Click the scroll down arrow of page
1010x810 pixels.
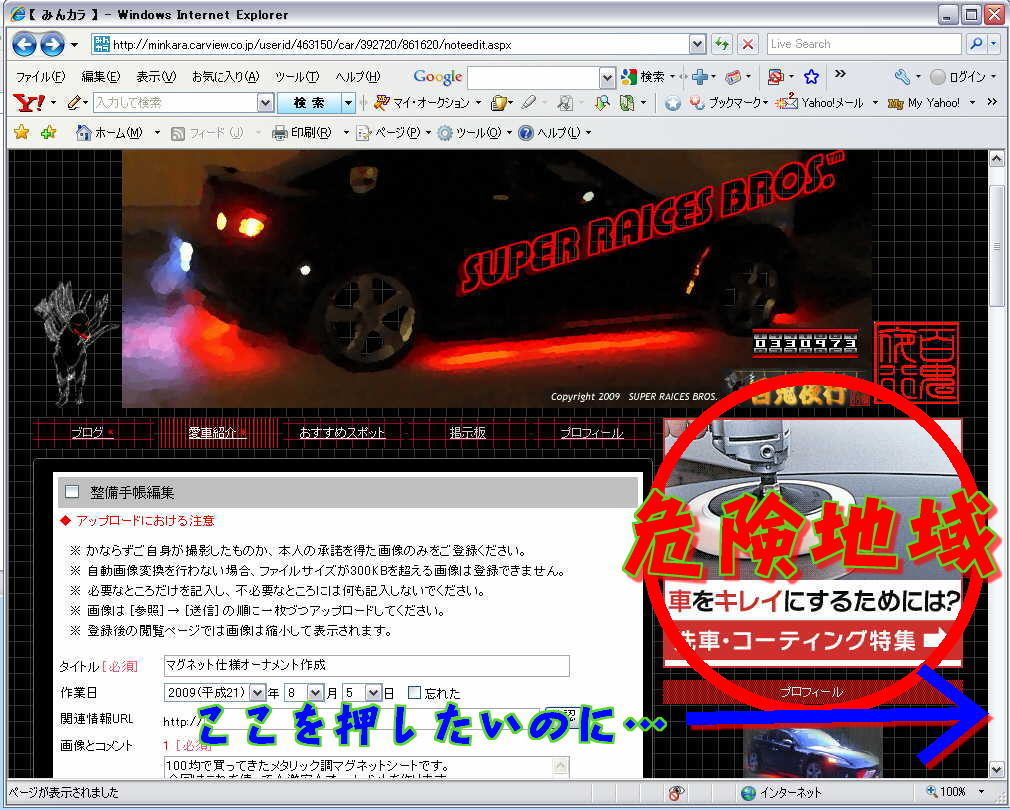(996, 769)
